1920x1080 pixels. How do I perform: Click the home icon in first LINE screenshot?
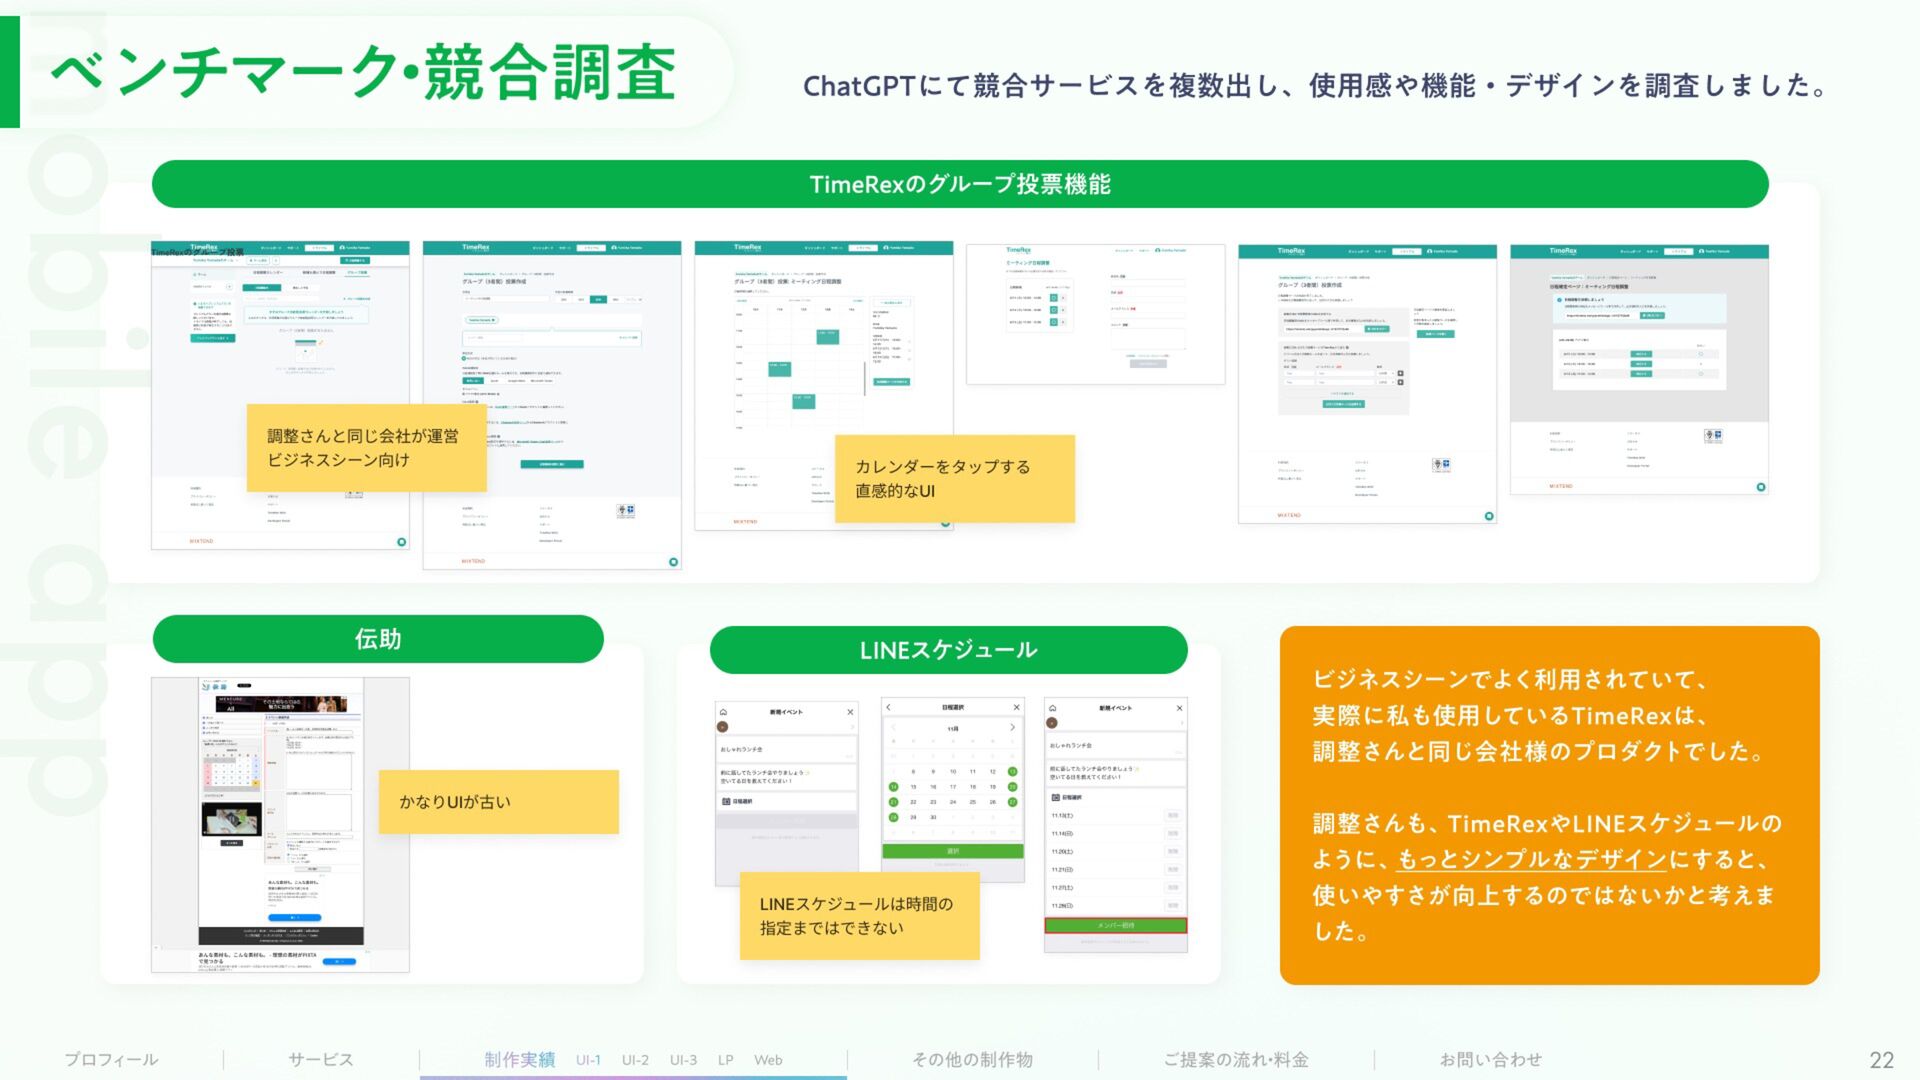[723, 712]
